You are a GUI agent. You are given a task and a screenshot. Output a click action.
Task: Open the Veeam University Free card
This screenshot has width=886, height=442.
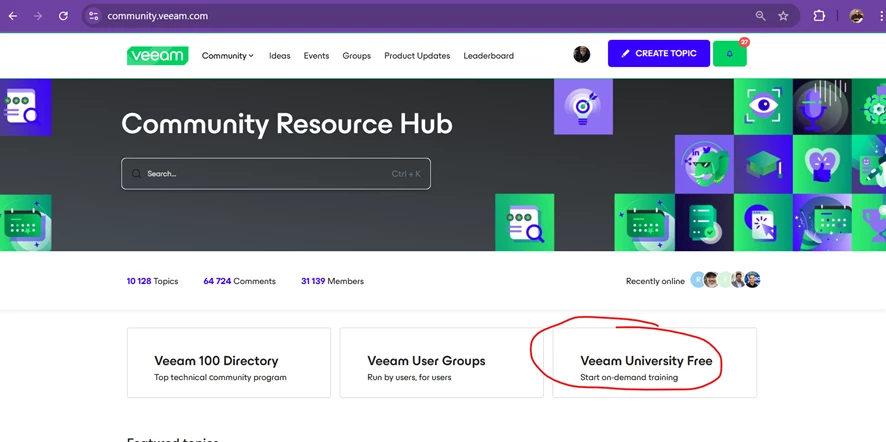tap(654, 362)
